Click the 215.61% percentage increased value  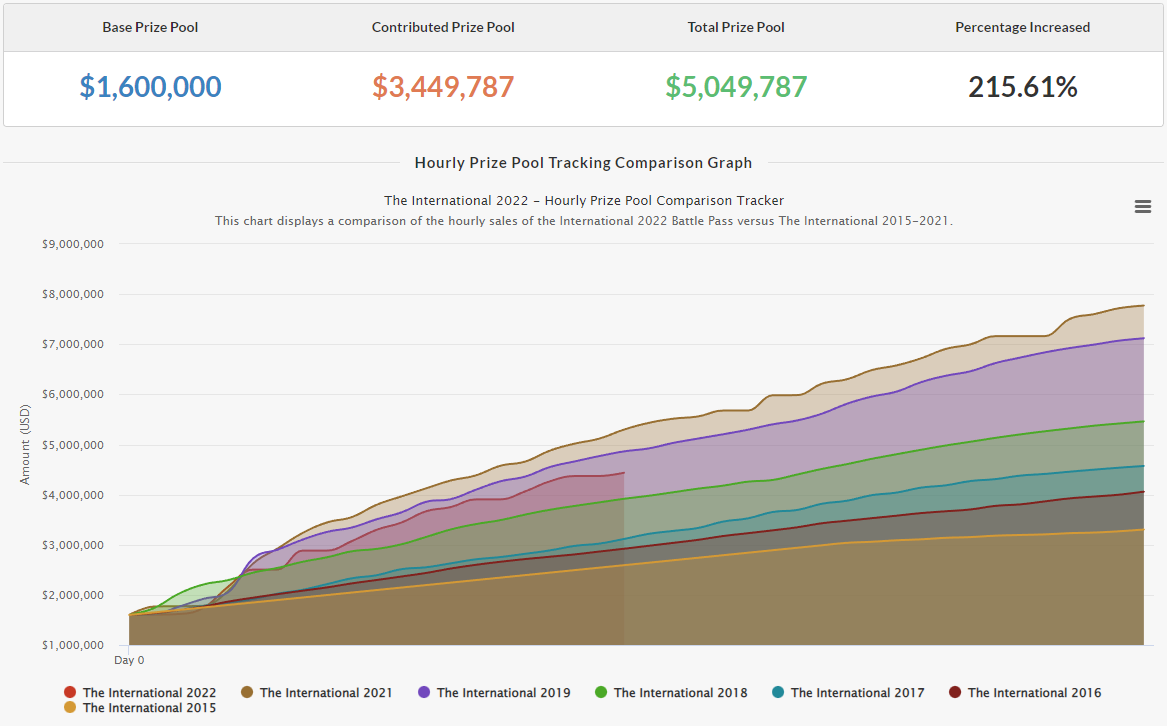1022,87
